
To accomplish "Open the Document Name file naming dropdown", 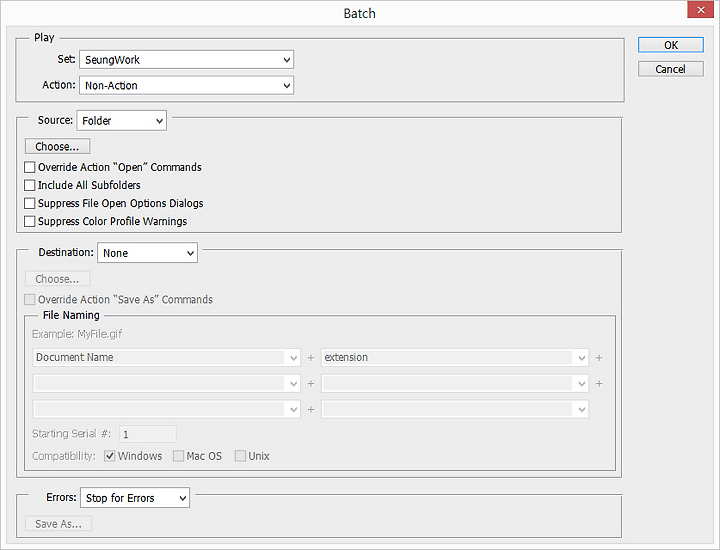I will [167, 358].
